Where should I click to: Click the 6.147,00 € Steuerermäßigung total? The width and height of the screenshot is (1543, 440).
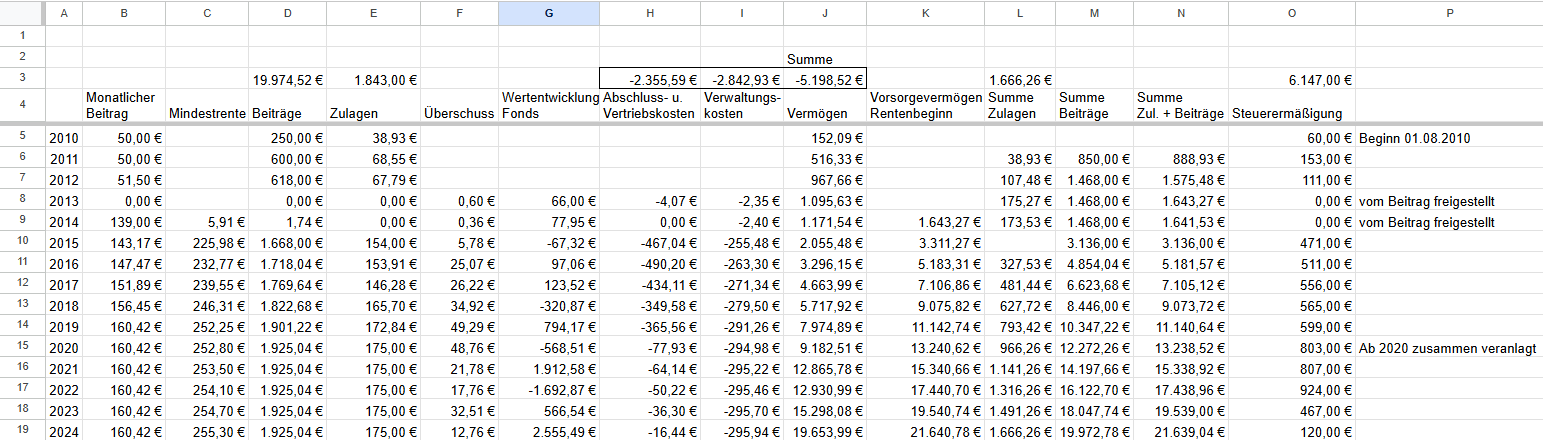(x=1291, y=80)
